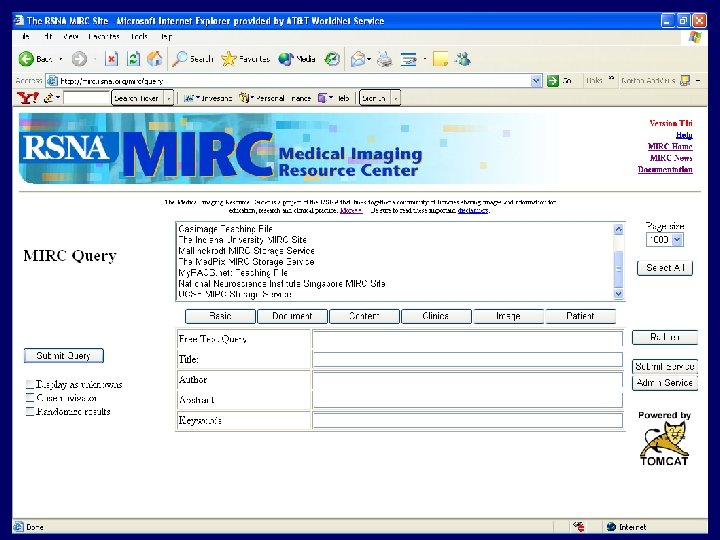
Task: Click the Submit Service button
Action: [x=664, y=366]
